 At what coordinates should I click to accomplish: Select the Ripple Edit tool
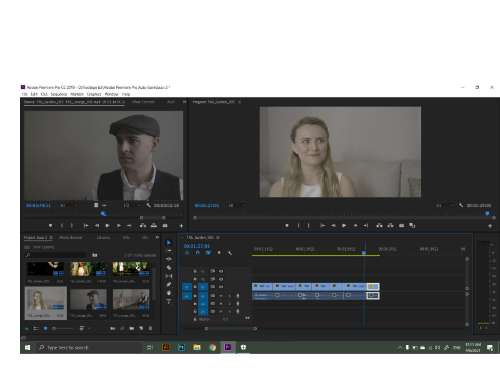tap(169, 259)
